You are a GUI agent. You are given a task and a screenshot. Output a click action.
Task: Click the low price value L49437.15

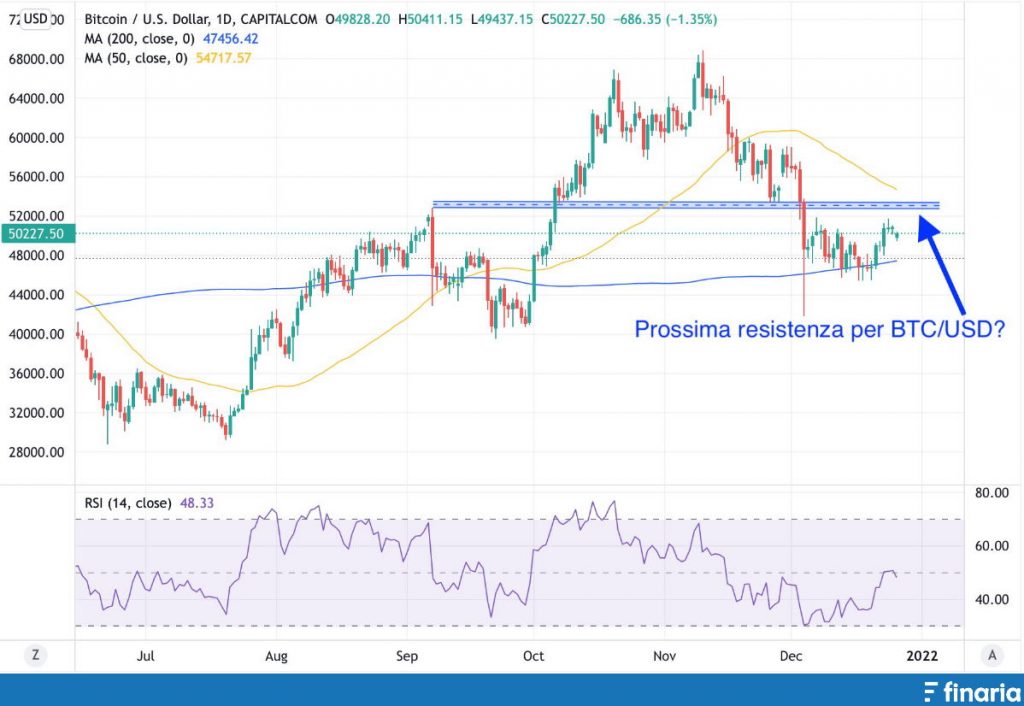(x=502, y=20)
